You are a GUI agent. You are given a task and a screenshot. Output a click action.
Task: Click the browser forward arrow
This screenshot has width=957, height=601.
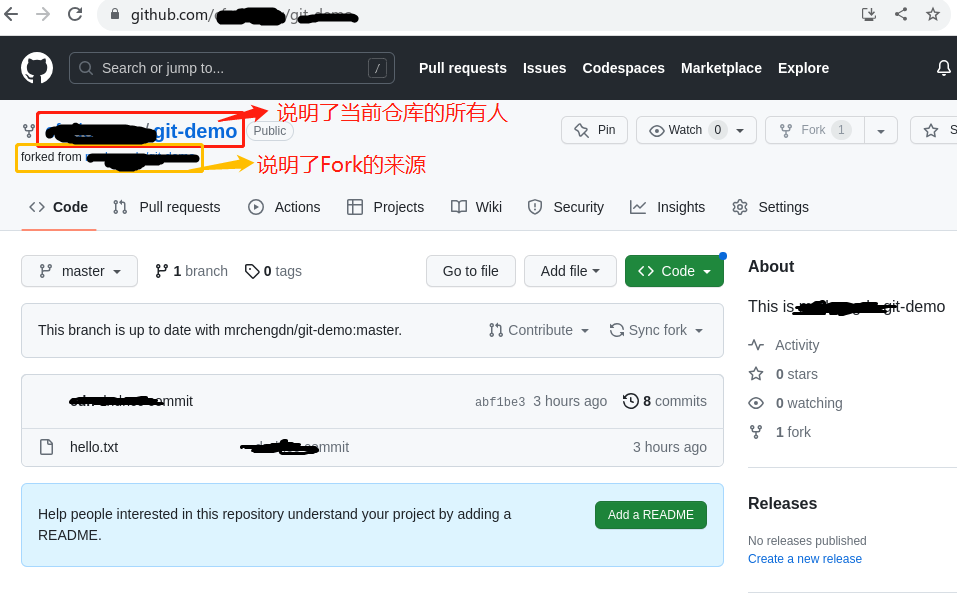(43, 14)
